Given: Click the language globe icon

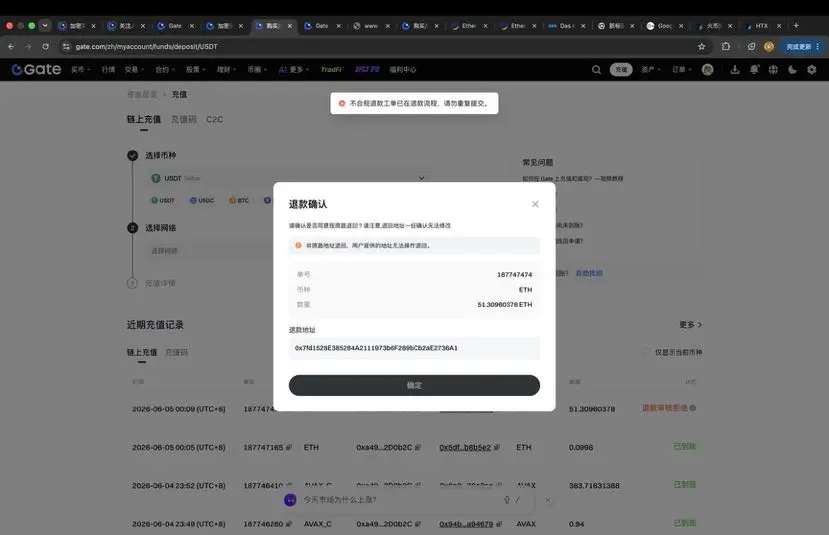Looking at the screenshot, I should pos(773,69).
